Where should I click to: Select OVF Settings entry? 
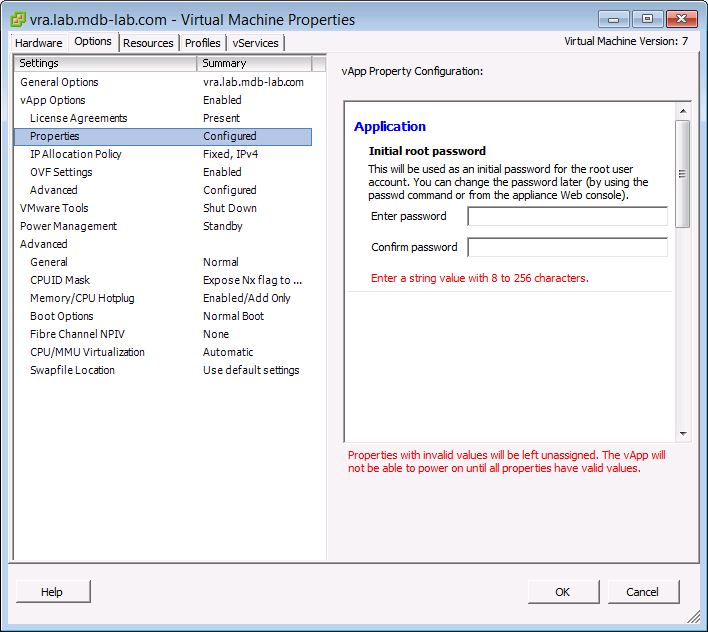60,172
